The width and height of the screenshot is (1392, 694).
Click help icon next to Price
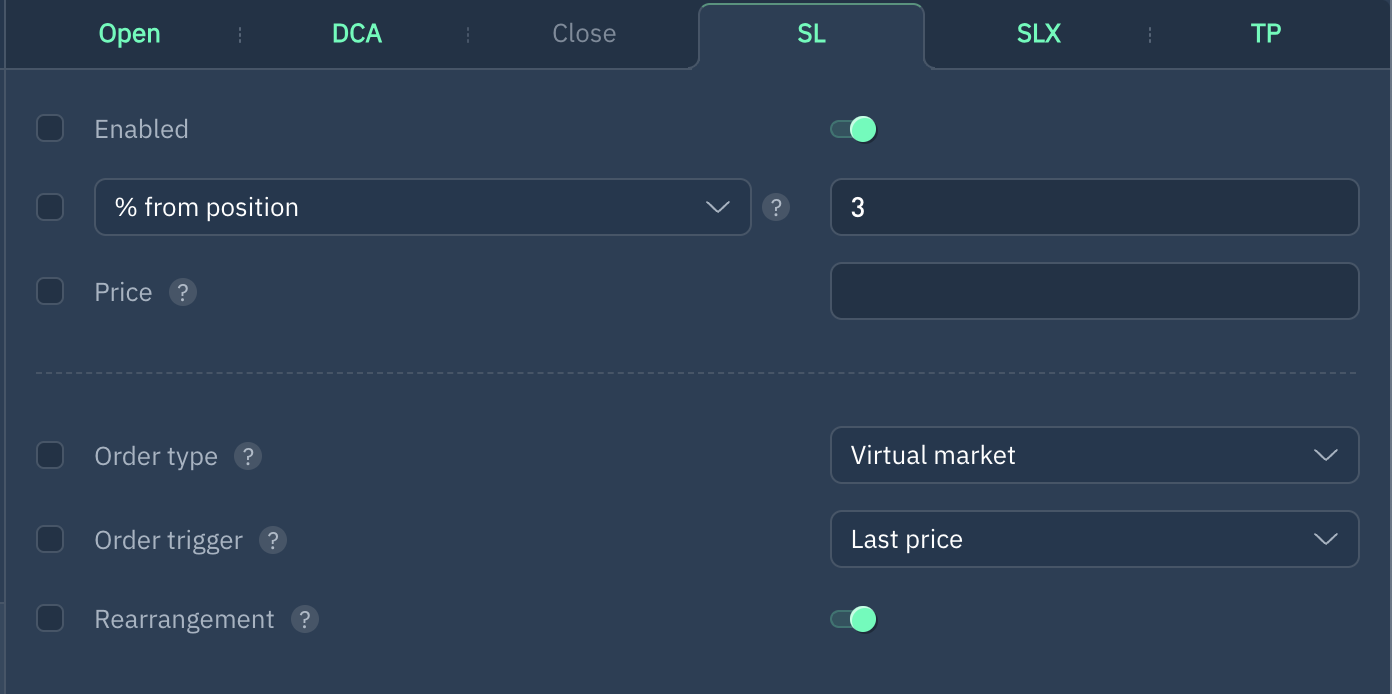(182, 292)
